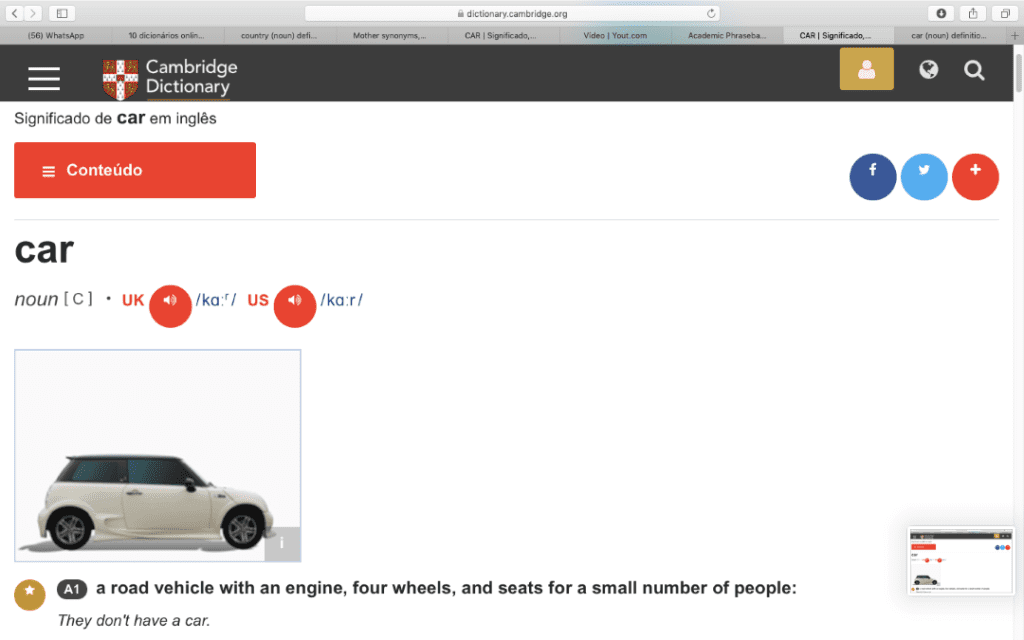Click the Cambridge Dictionary logo
The width and height of the screenshot is (1024, 640).
pyautogui.click(x=170, y=78)
